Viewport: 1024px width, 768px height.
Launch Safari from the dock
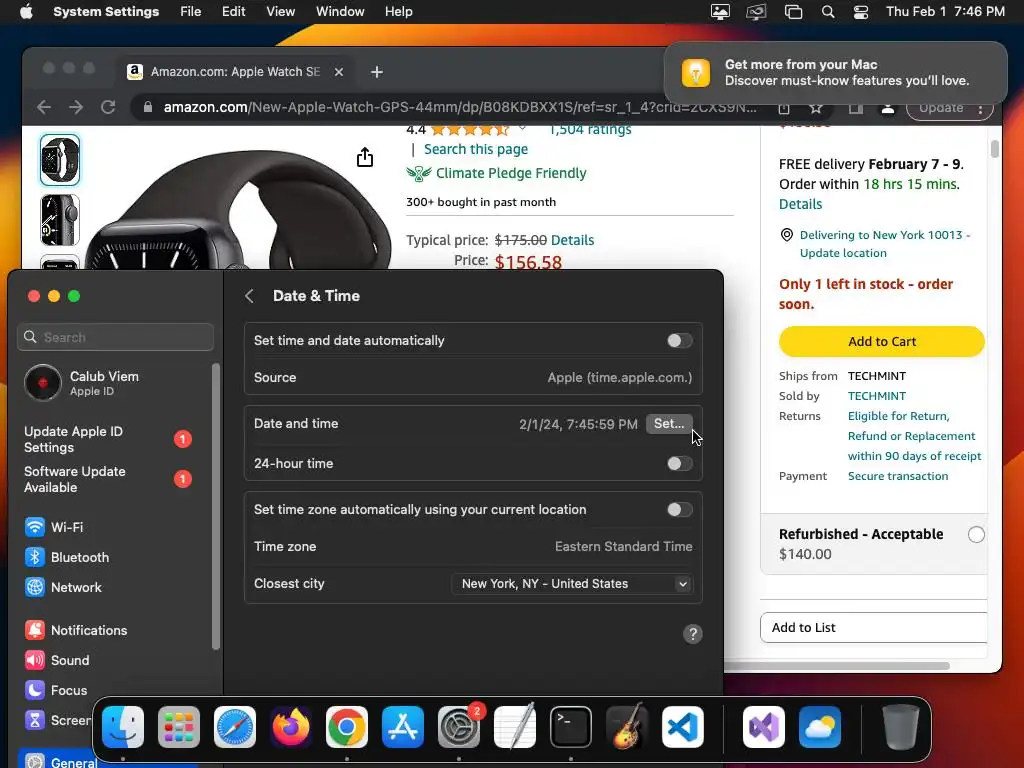tap(234, 727)
